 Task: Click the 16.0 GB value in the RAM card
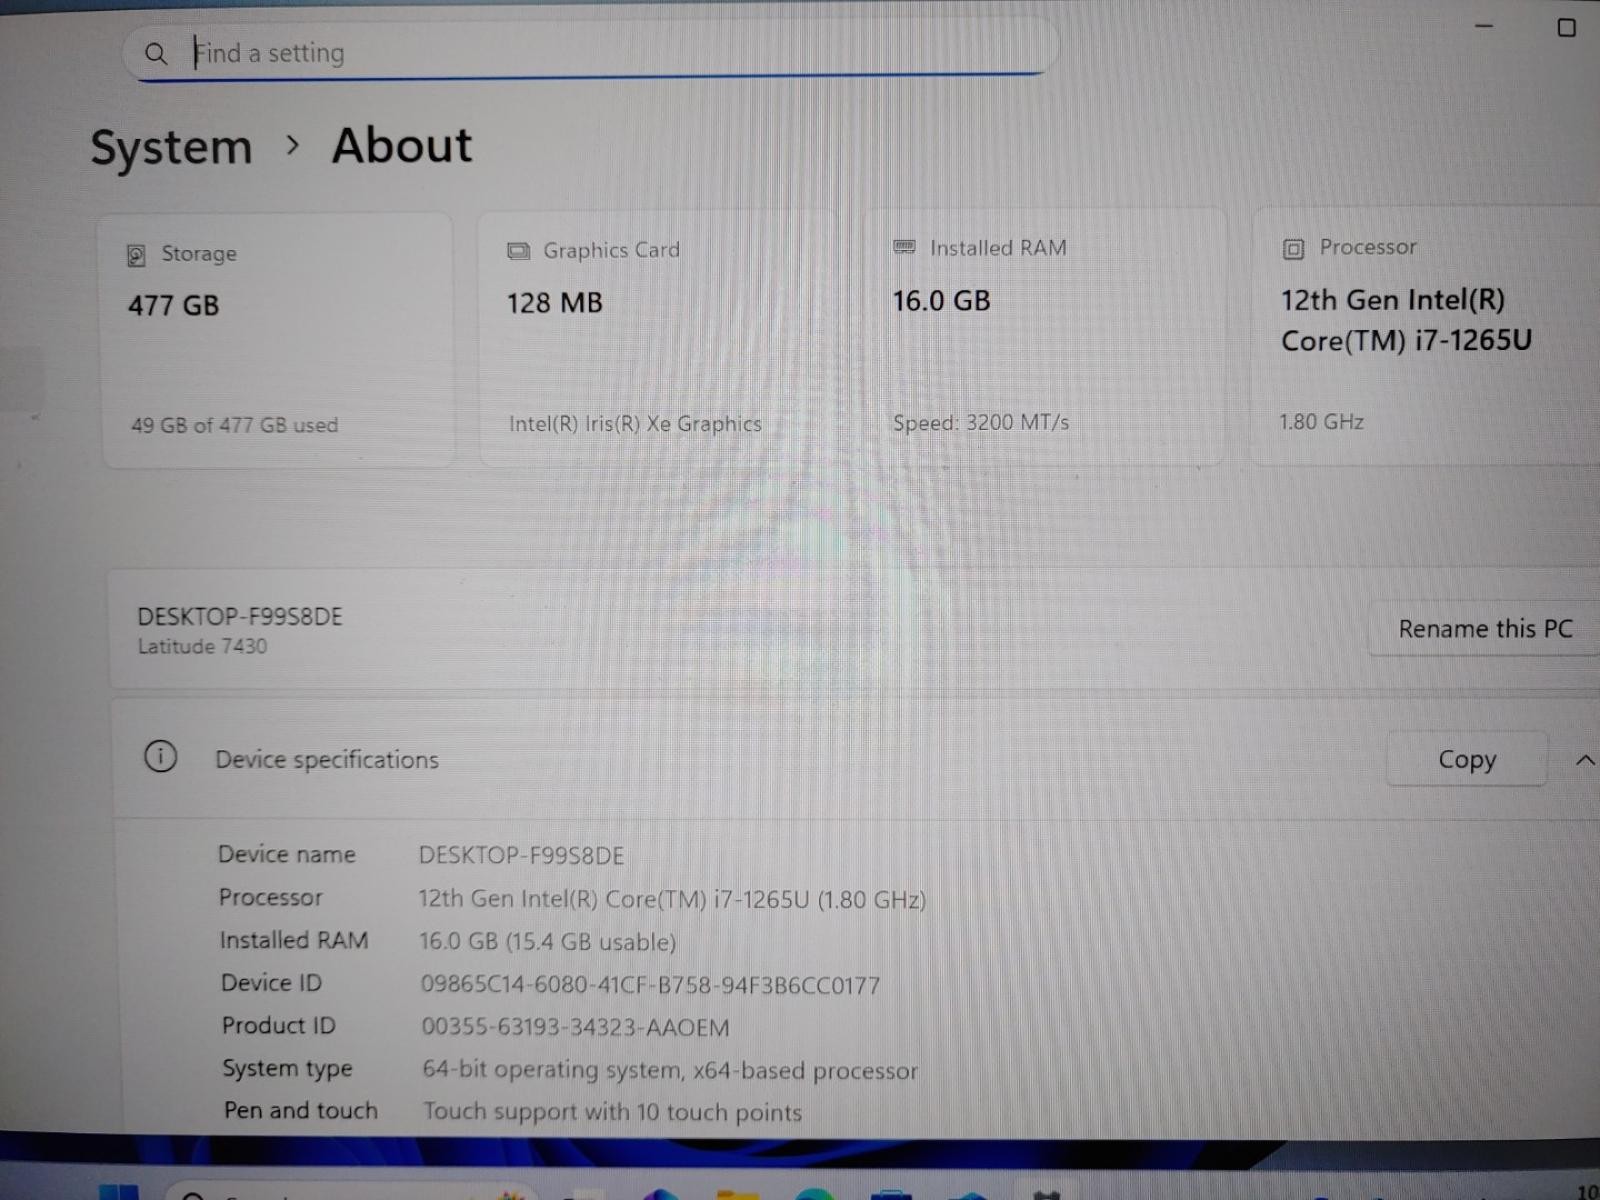point(941,301)
